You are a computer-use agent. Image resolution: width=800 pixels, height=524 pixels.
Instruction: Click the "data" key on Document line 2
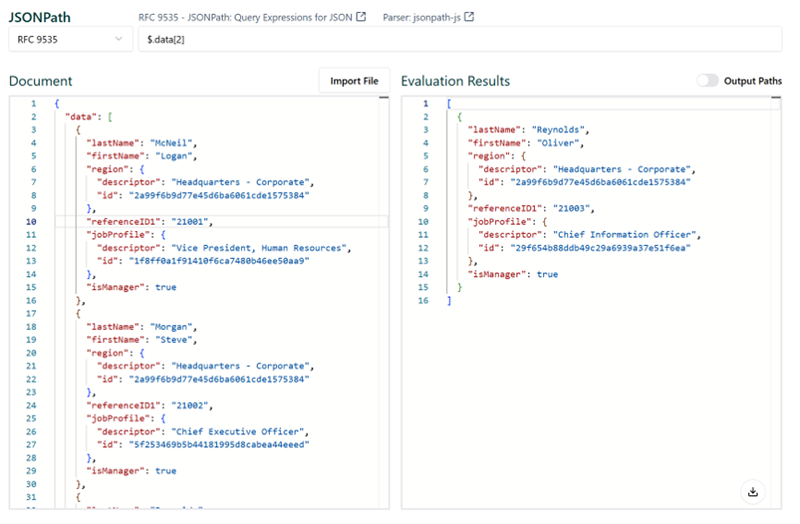(x=81, y=117)
